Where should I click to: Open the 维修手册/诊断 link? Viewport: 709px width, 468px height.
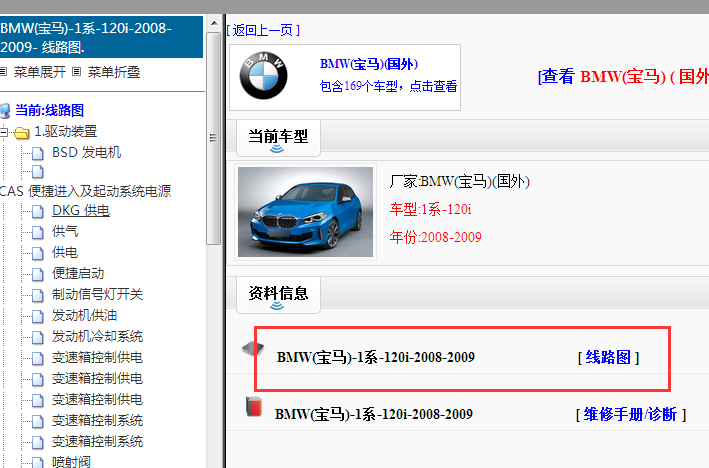(x=631, y=414)
